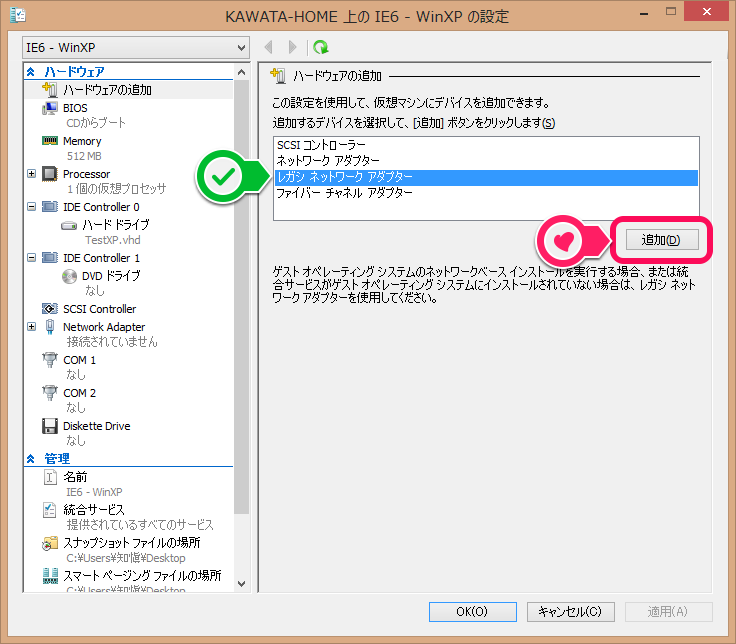Select the 名前 management item
The width and height of the screenshot is (736, 644).
click(x=75, y=477)
